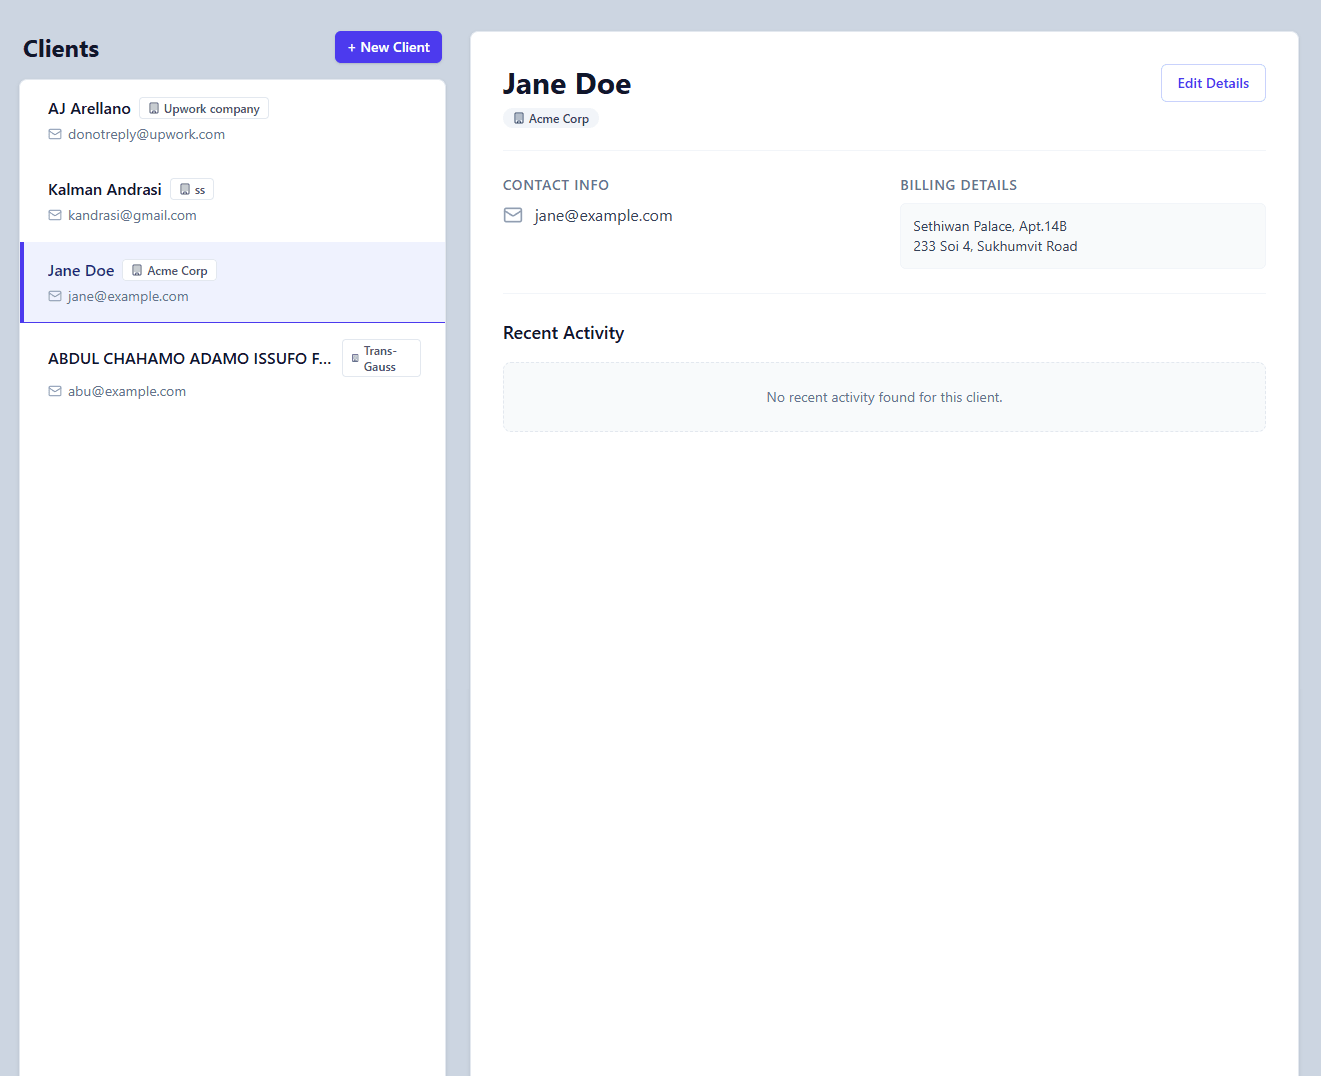
Task: Click the building icon in Trans-Gauss badge
Action: click(x=355, y=358)
